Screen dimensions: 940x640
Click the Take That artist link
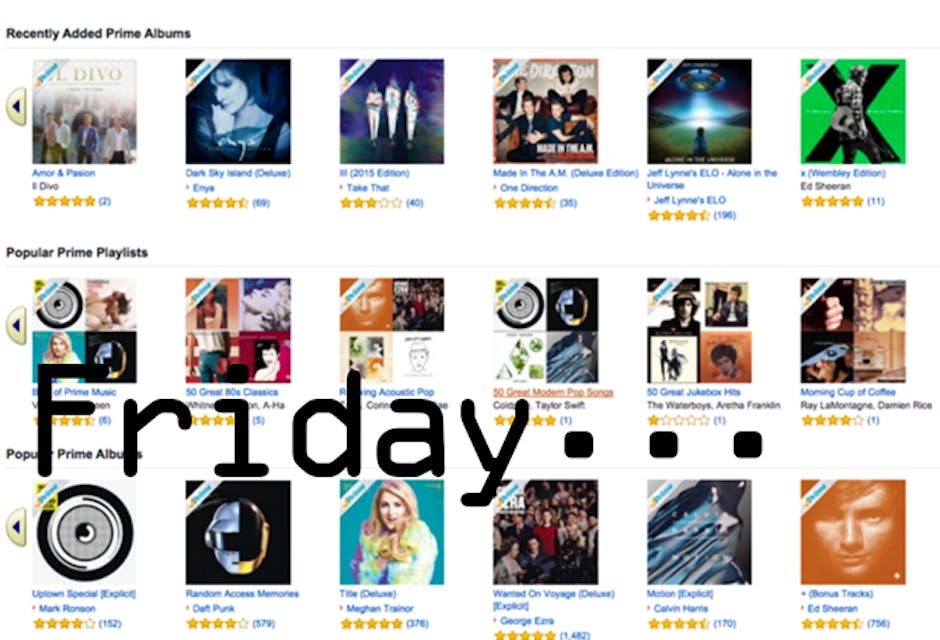pyautogui.click(x=368, y=188)
